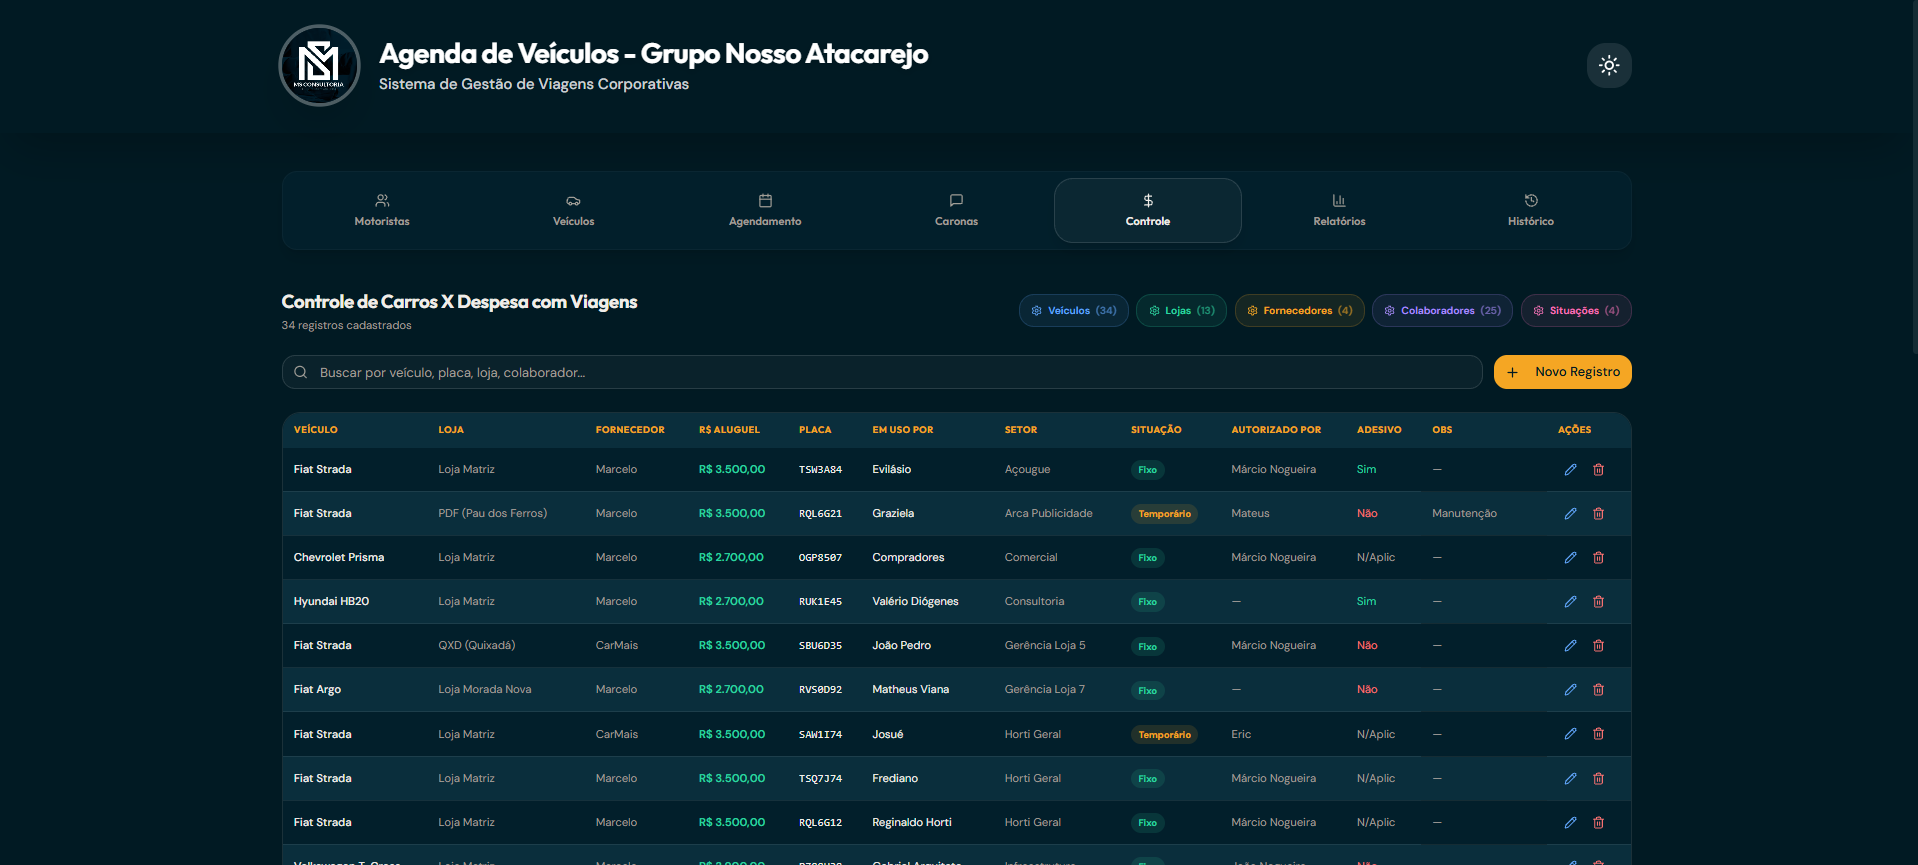Open the Motoristas tab
Screen dimensions: 1918x865
coord(382,210)
